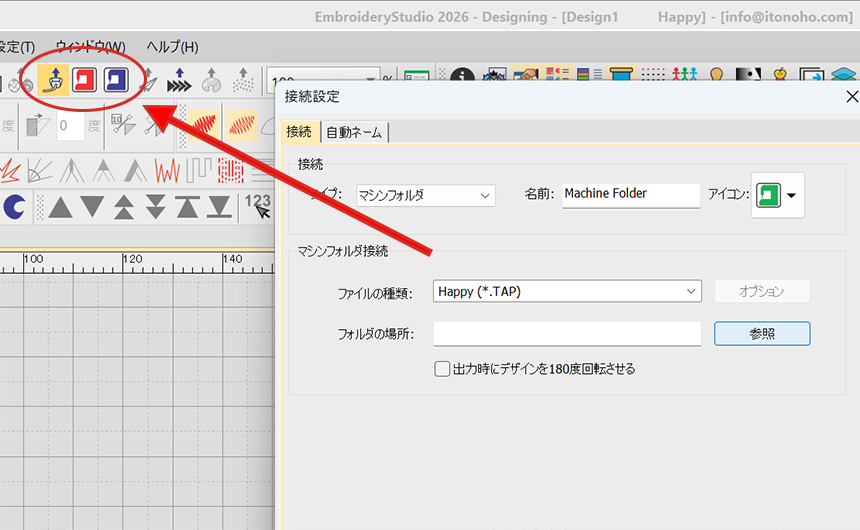Click the move-to-bottom triangle with bar icon

click(x=219, y=207)
